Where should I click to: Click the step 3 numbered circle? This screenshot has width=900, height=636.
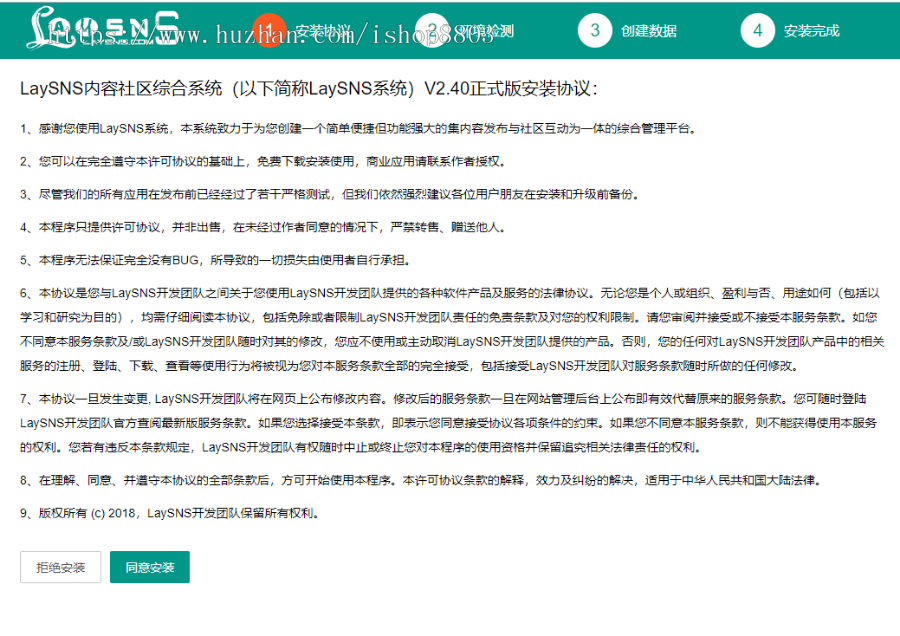click(x=595, y=30)
